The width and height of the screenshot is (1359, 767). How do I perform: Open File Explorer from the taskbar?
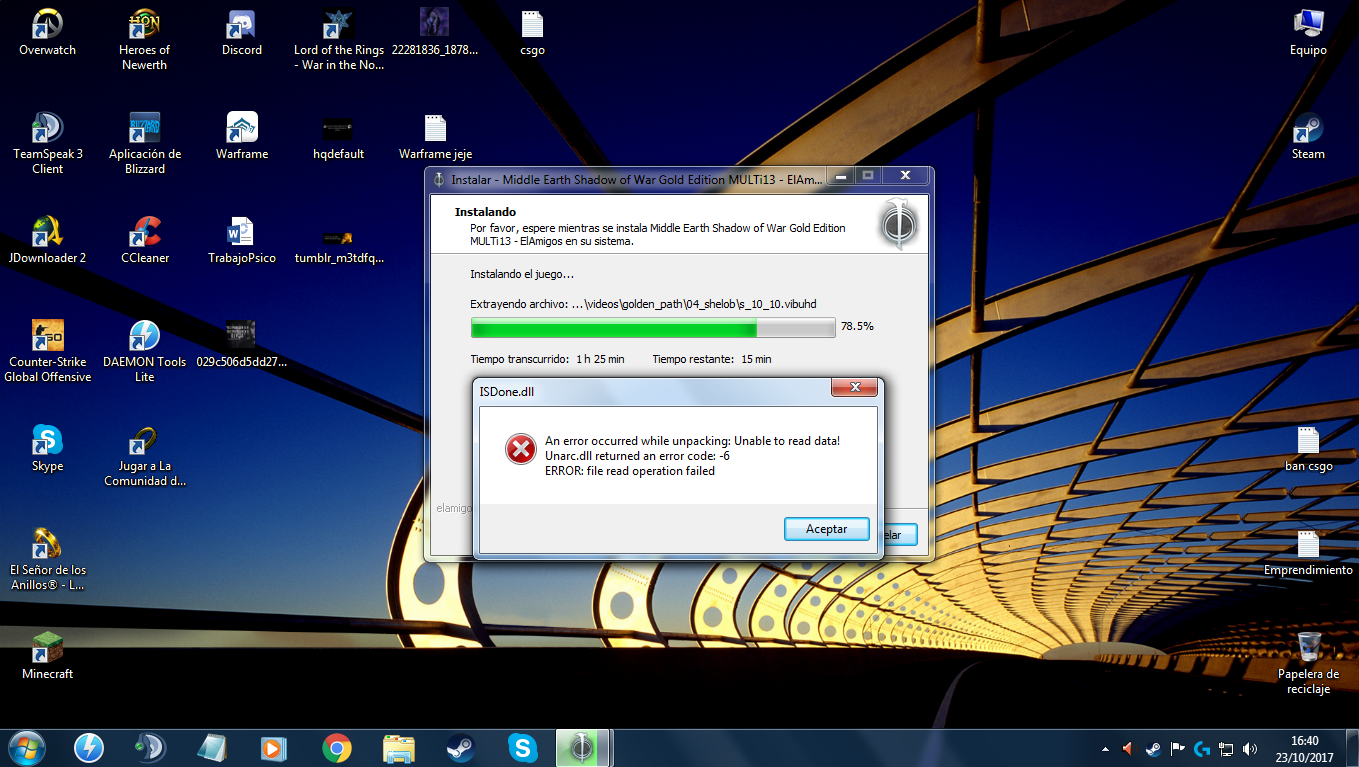coord(399,748)
